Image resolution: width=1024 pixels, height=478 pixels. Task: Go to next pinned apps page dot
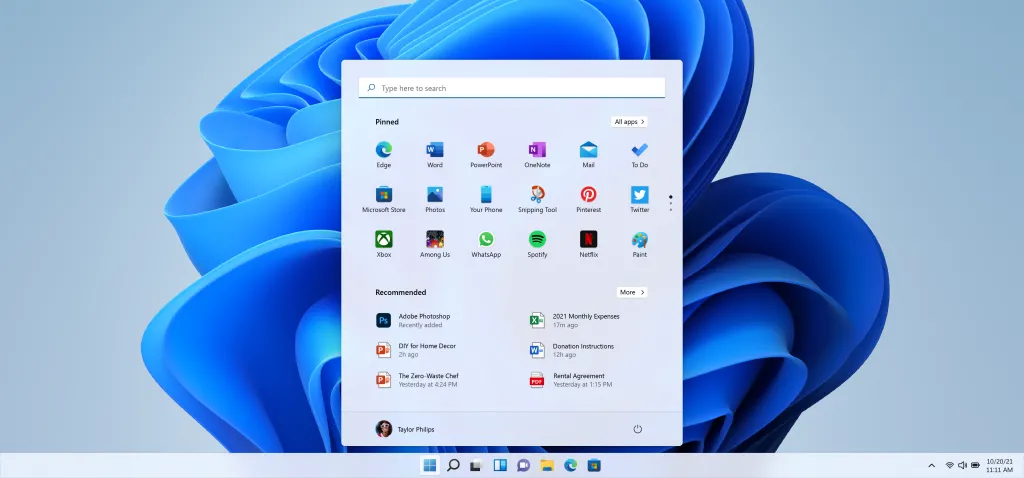pos(671,203)
